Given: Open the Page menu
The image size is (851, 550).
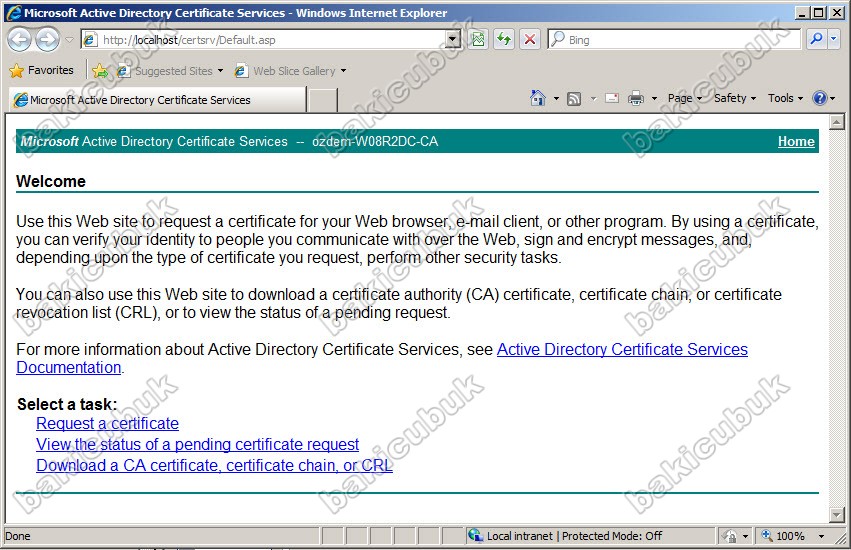Looking at the screenshot, I should [685, 98].
